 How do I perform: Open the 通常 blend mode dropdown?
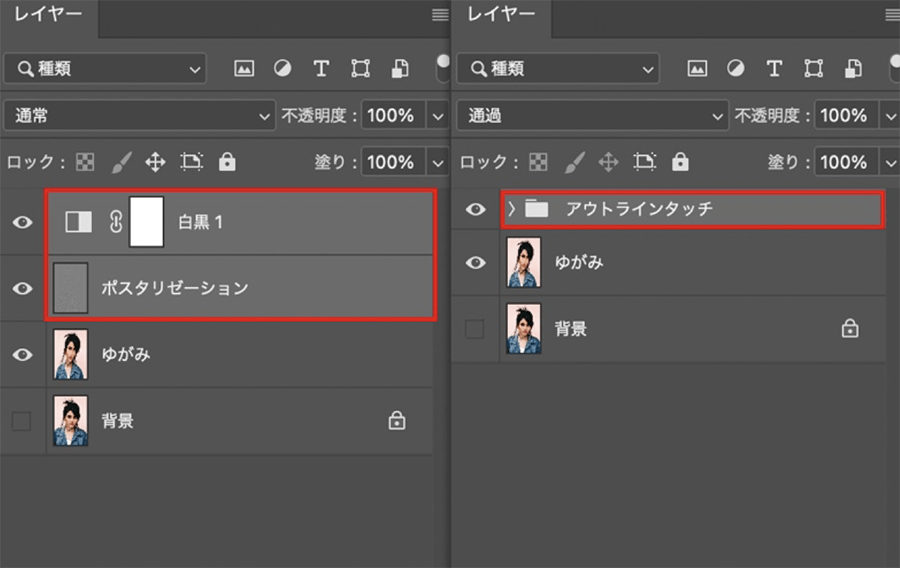(139, 116)
